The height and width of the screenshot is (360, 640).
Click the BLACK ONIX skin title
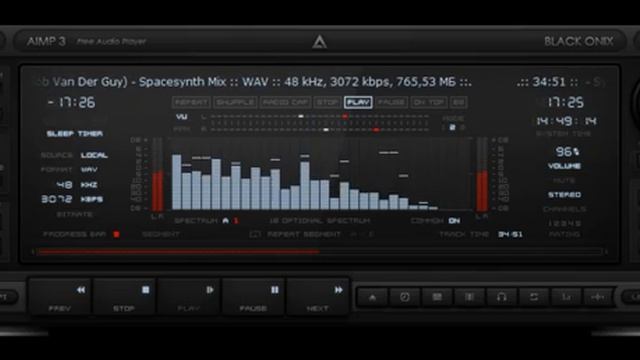point(579,41)
